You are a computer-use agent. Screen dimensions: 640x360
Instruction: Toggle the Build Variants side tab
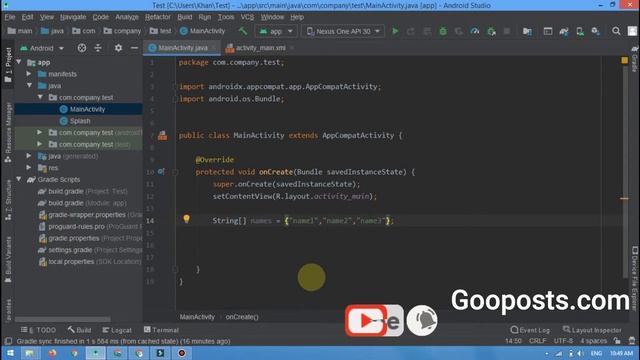[8, 259]
